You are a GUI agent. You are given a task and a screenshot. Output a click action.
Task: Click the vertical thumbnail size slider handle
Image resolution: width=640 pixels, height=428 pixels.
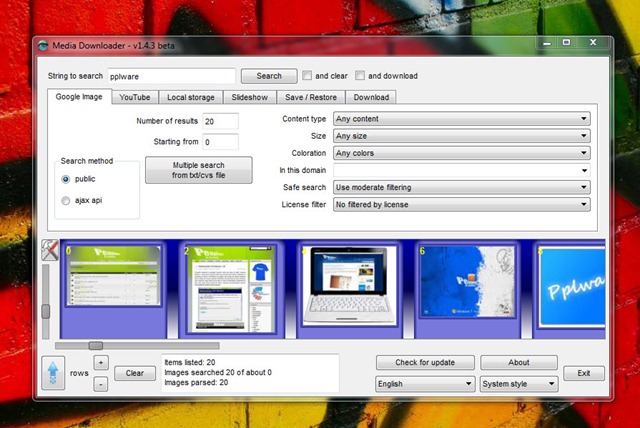click(46, 311)
